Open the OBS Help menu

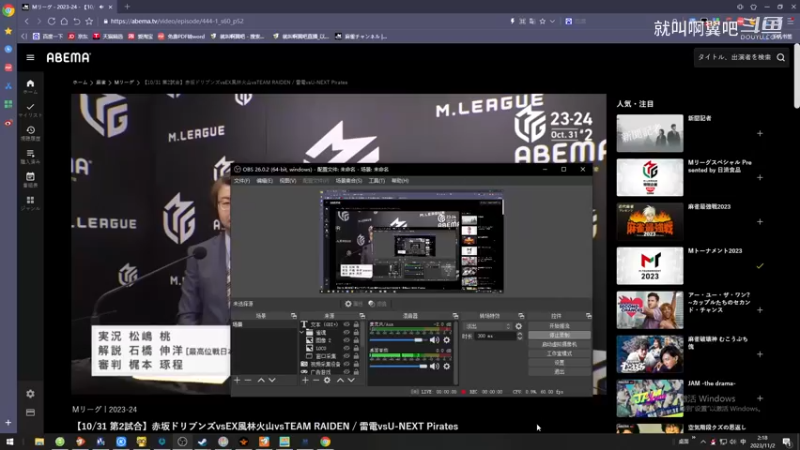(400, 181)
